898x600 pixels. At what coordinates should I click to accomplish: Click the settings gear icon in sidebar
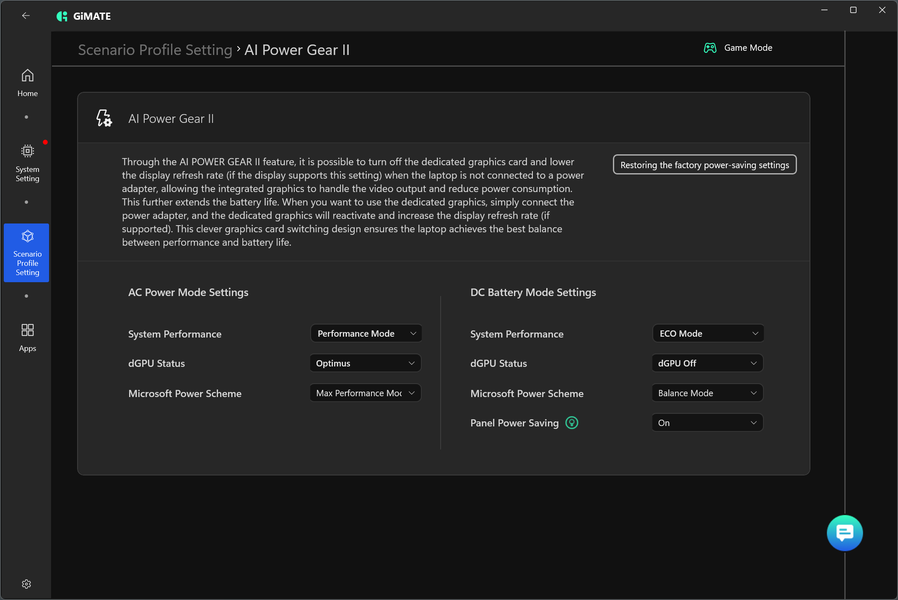pyautogui.click(x=26, y=584)
